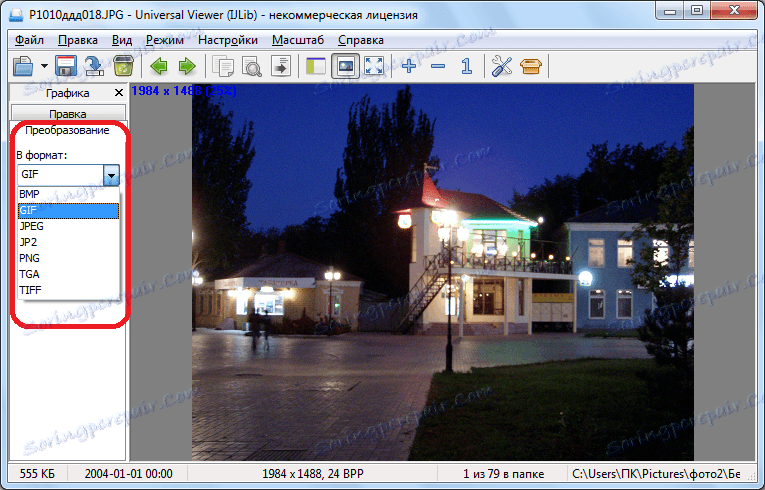Click the 555 КБ status bar entry
Viewport: 765px width, 490px height.
click(37, 473)
